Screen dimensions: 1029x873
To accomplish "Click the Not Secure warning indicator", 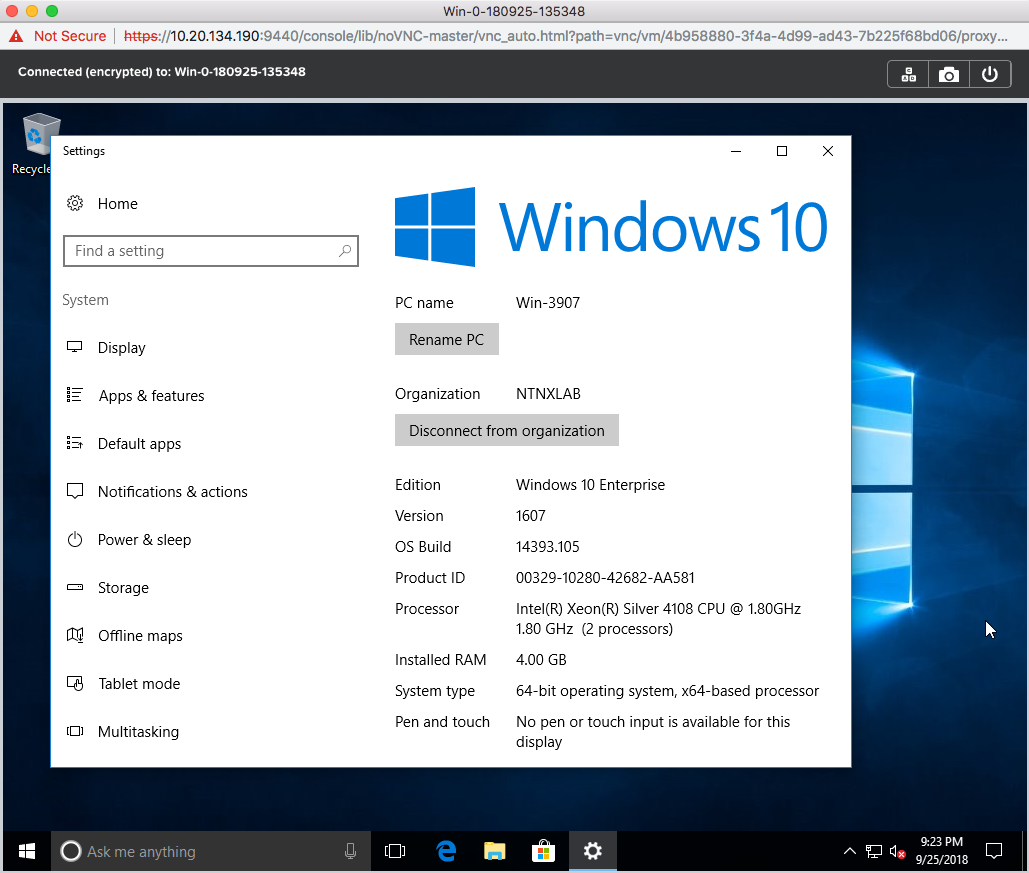I will (58, 36).
